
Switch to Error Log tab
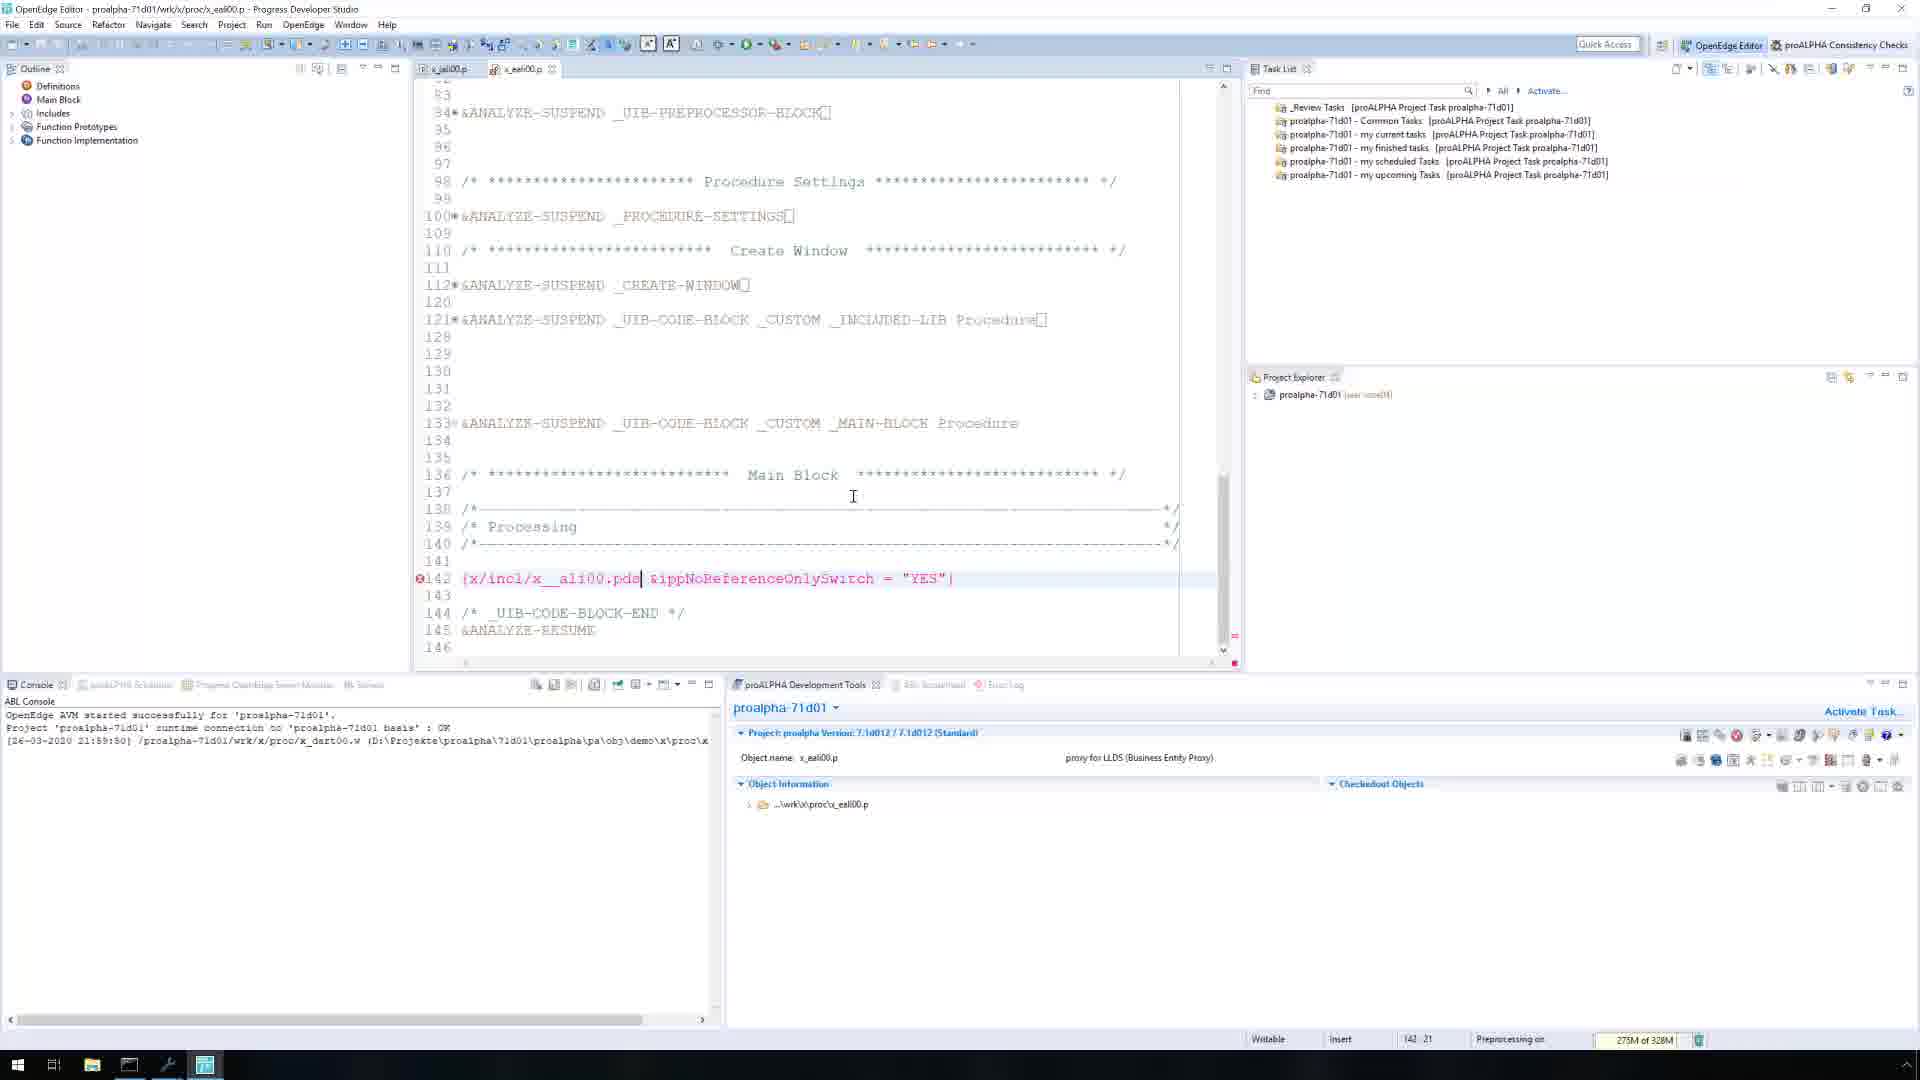[x=1000, y=685]
